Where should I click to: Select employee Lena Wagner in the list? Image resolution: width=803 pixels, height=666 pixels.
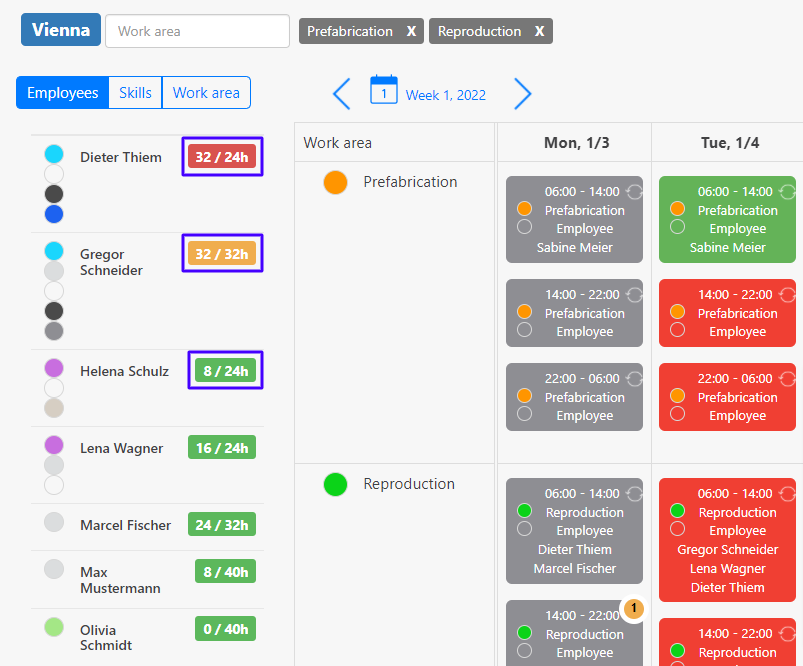(x=121, y=448)
